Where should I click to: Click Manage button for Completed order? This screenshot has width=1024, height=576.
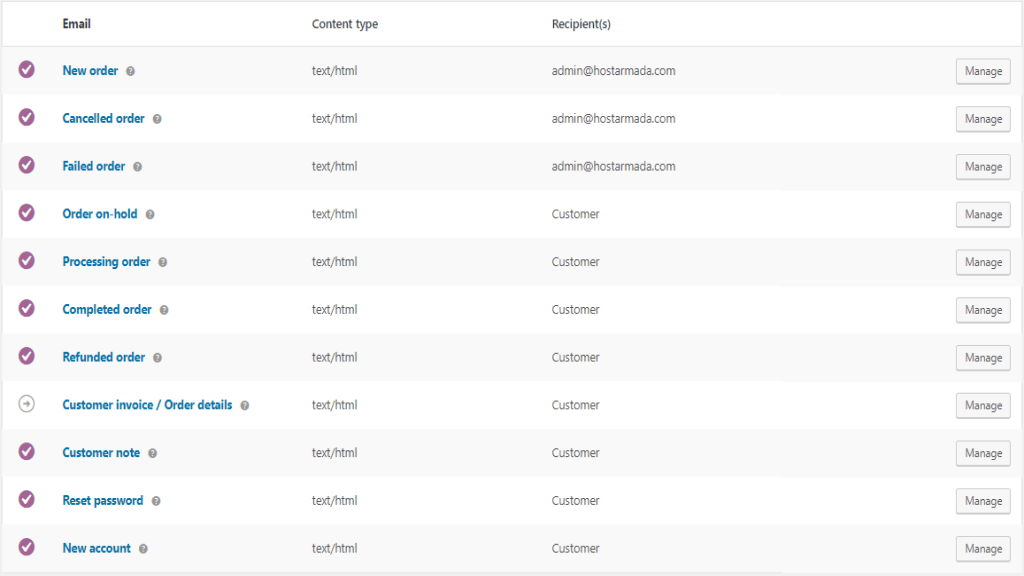983,310
